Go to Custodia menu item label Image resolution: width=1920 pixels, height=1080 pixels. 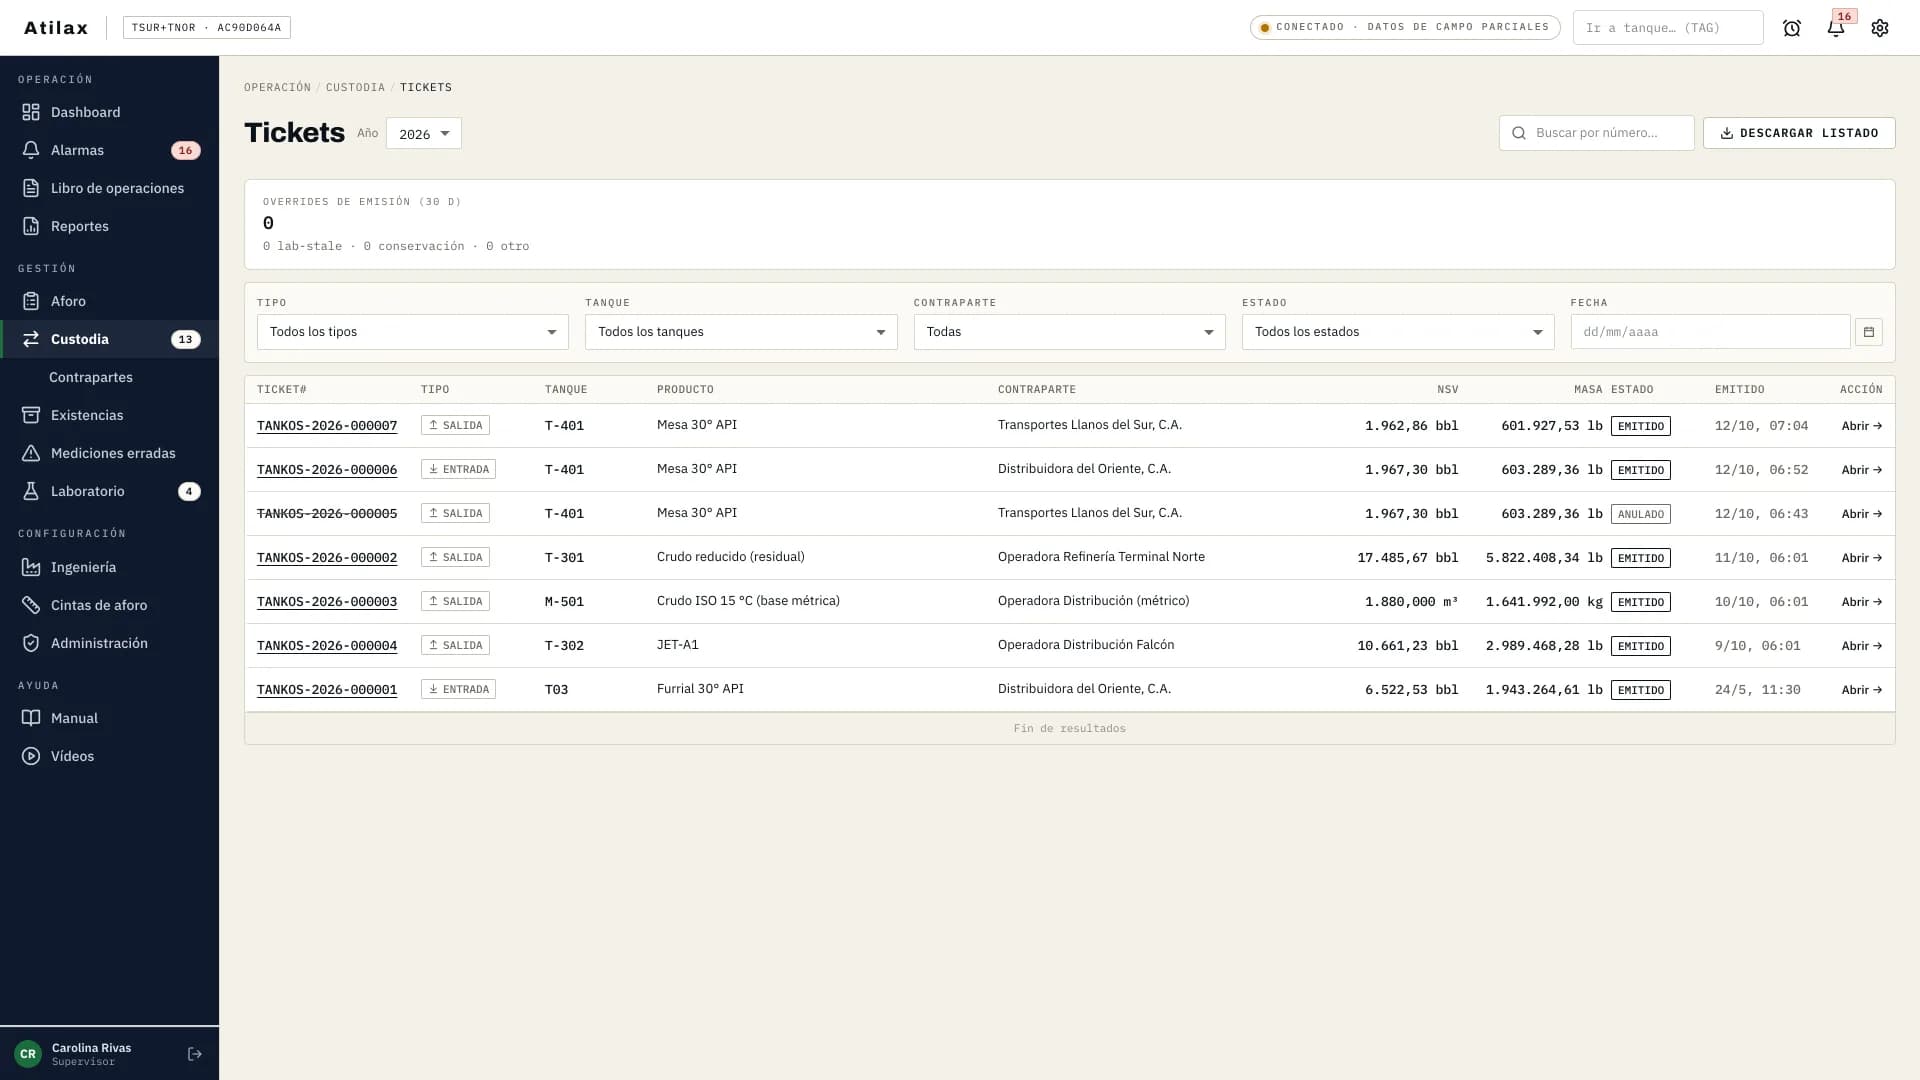click(80, 339)
